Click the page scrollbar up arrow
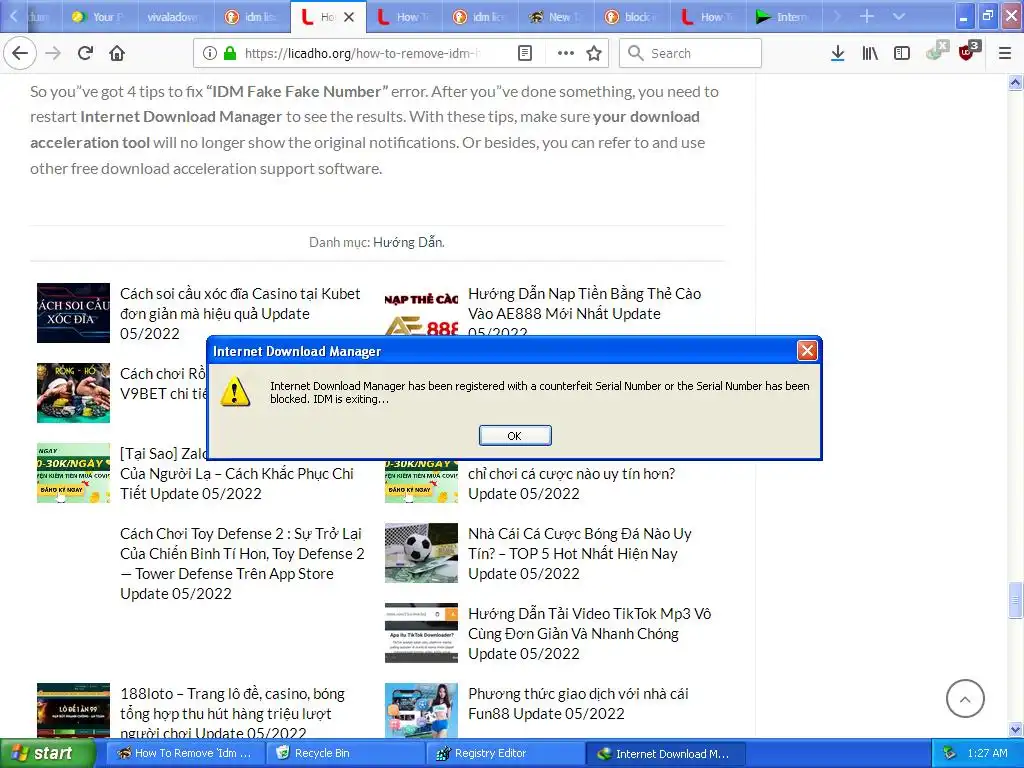The image size is (1024, 768). pos(1015,82)
